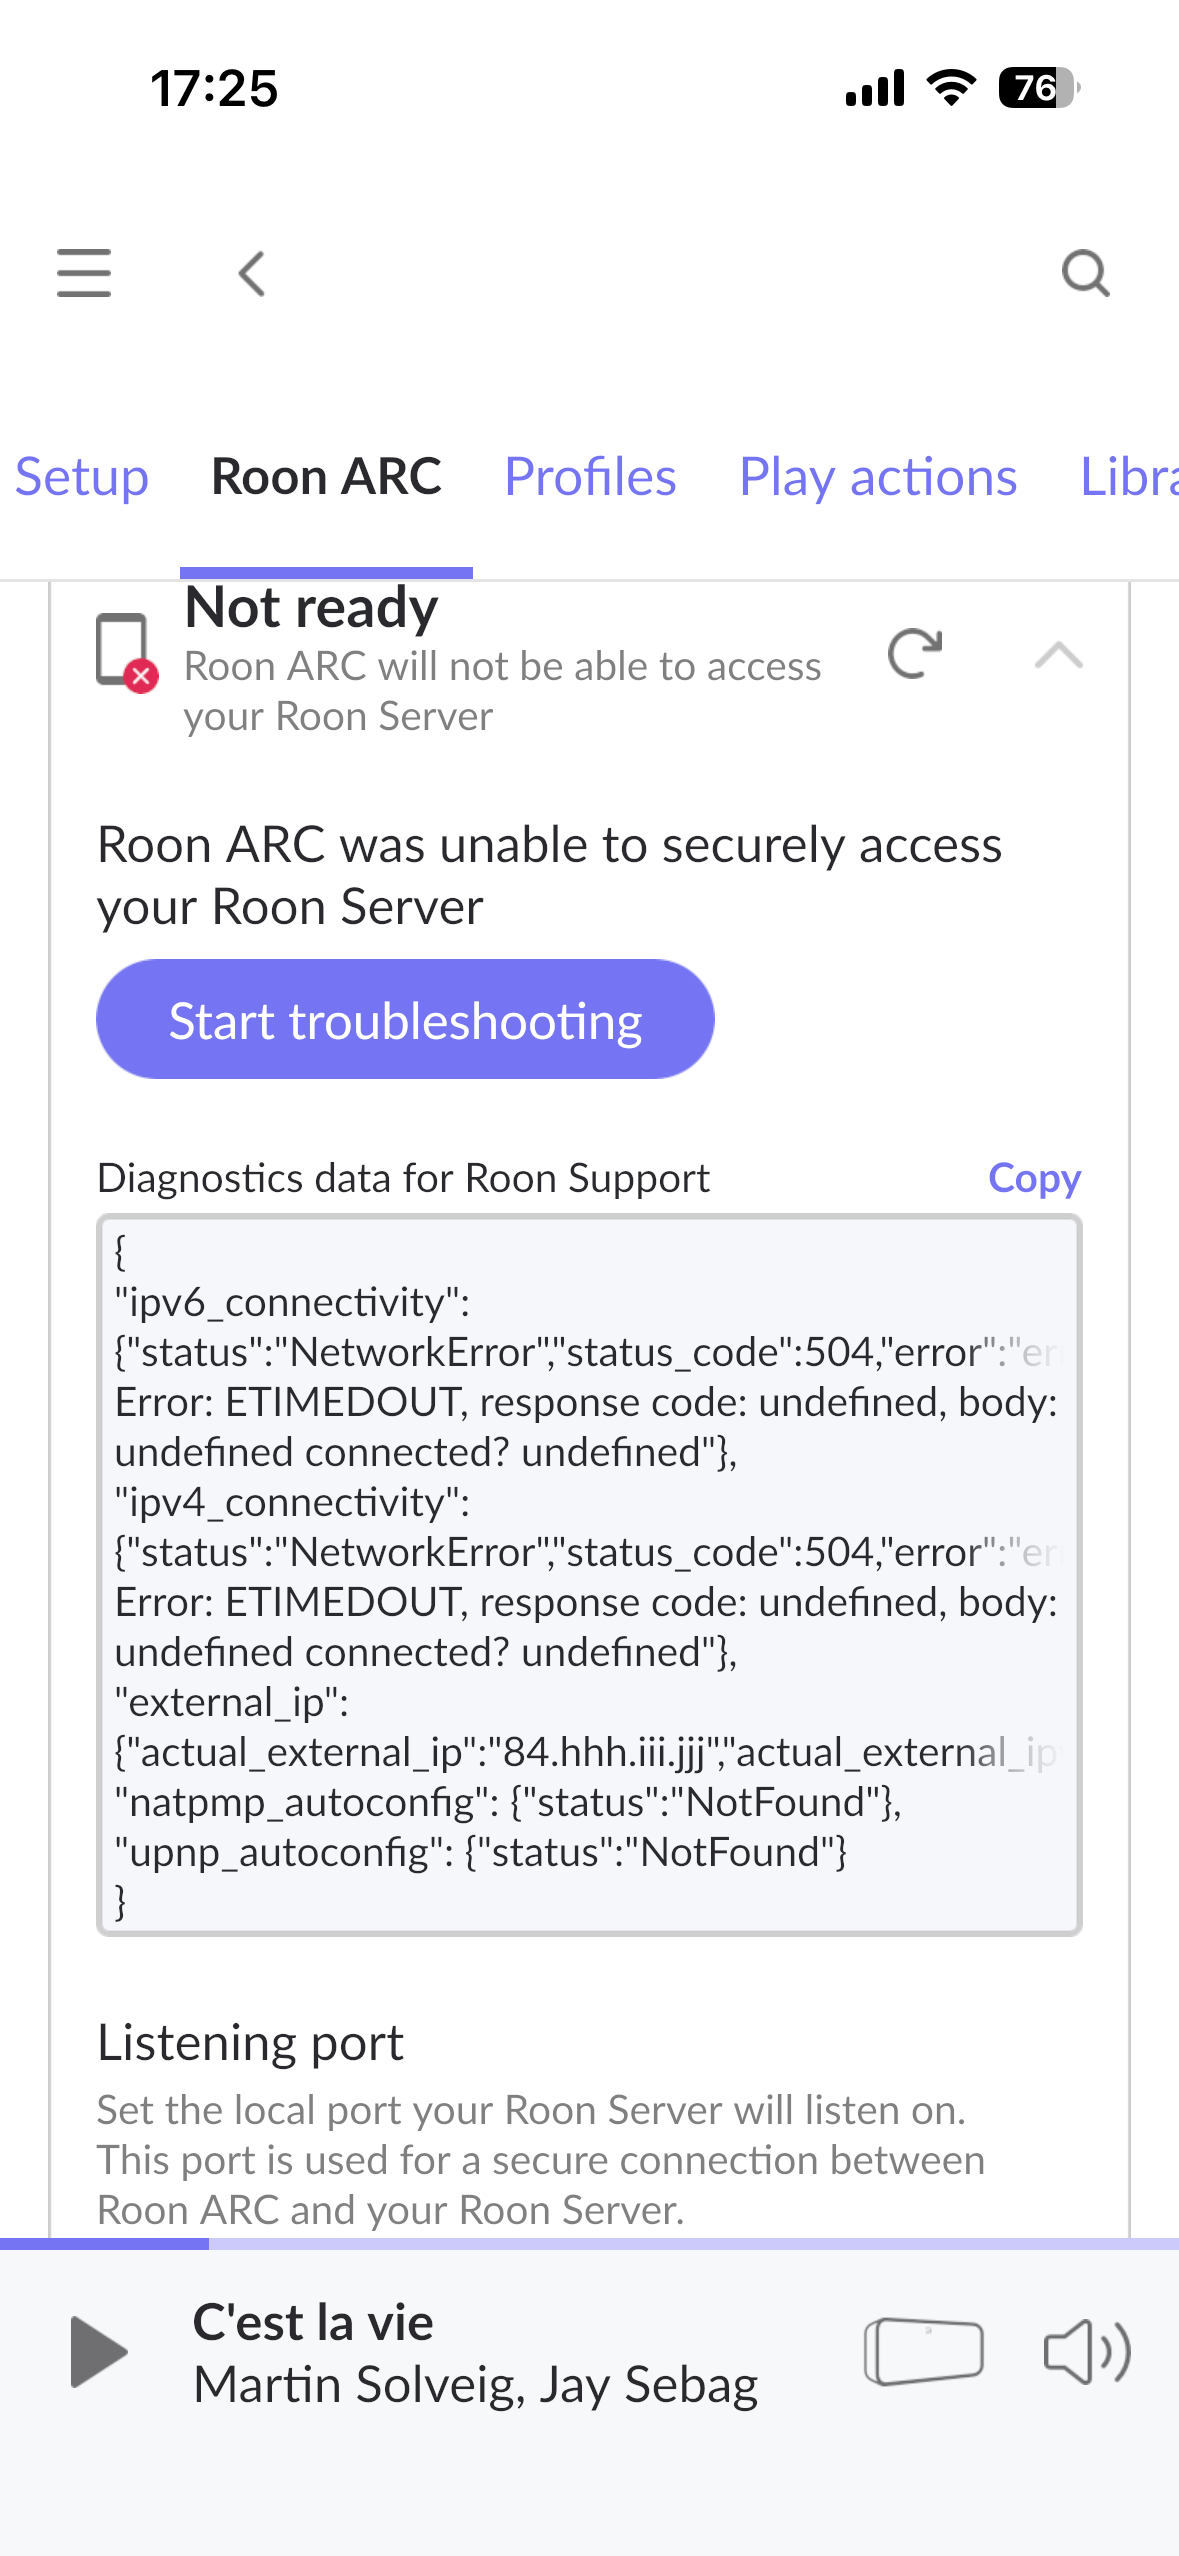Open the Play actions tab
This screenshot has height=2556, width=1179.
878,477
